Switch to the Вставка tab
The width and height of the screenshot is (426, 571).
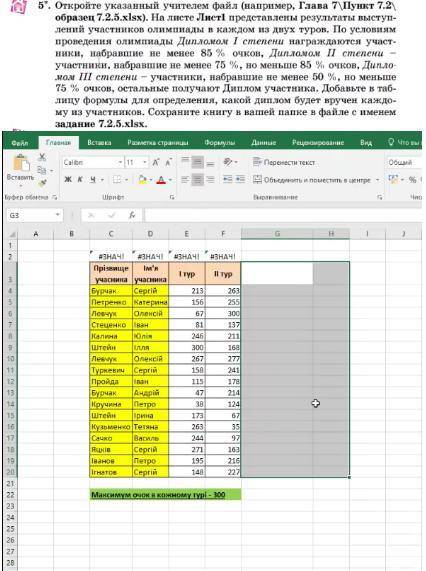tap(99, 143)
